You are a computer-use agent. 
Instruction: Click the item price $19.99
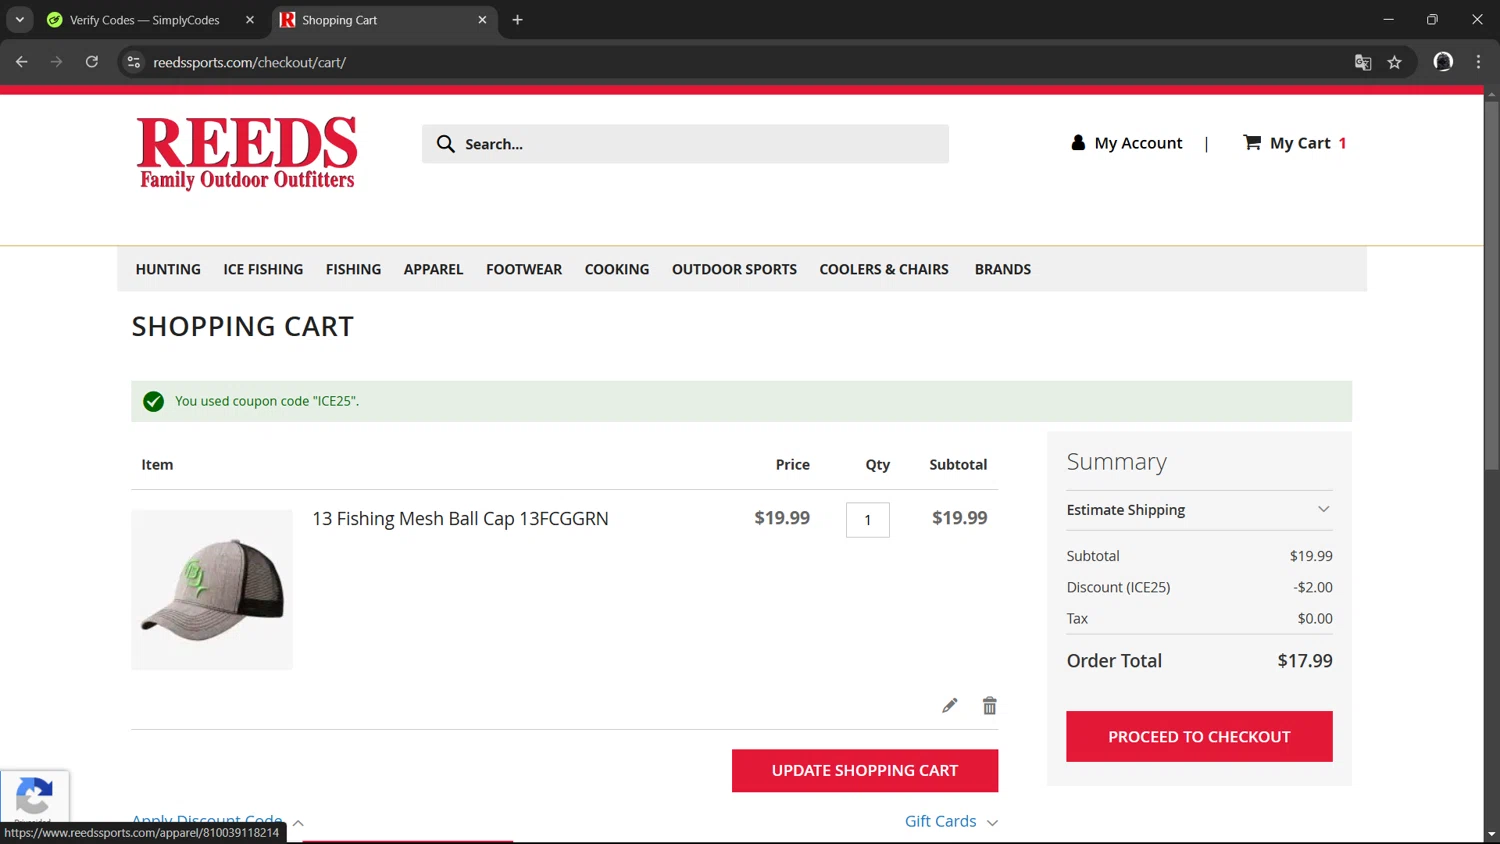(x=782, y=518)
